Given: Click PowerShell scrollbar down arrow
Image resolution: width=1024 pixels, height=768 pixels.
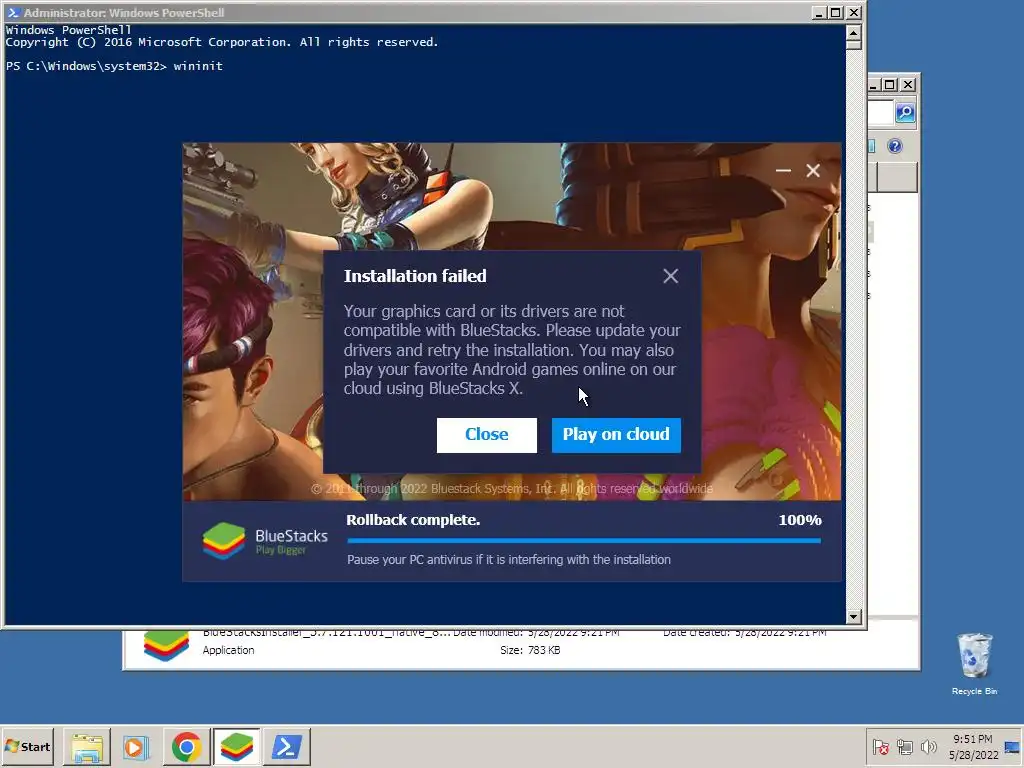Looking at the screenshot, I should (854, 616).
